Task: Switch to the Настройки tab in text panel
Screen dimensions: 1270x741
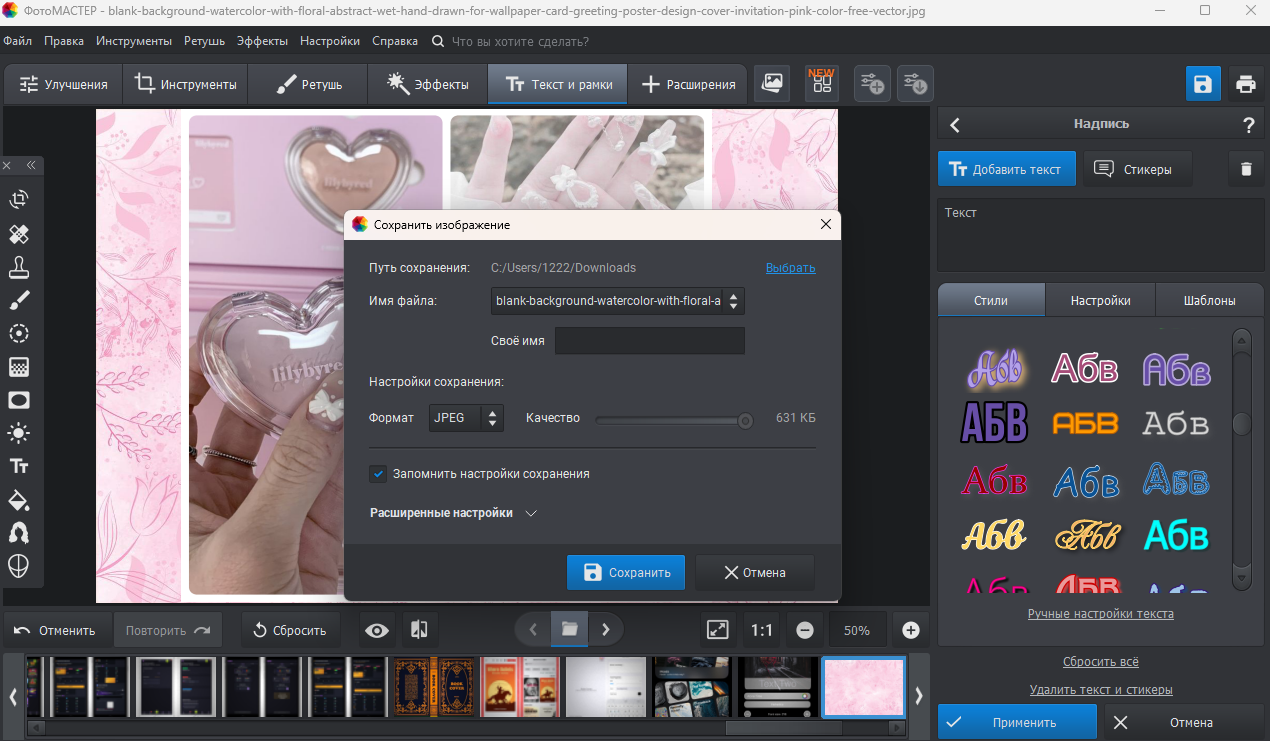Action: (x=1100, y=300)
